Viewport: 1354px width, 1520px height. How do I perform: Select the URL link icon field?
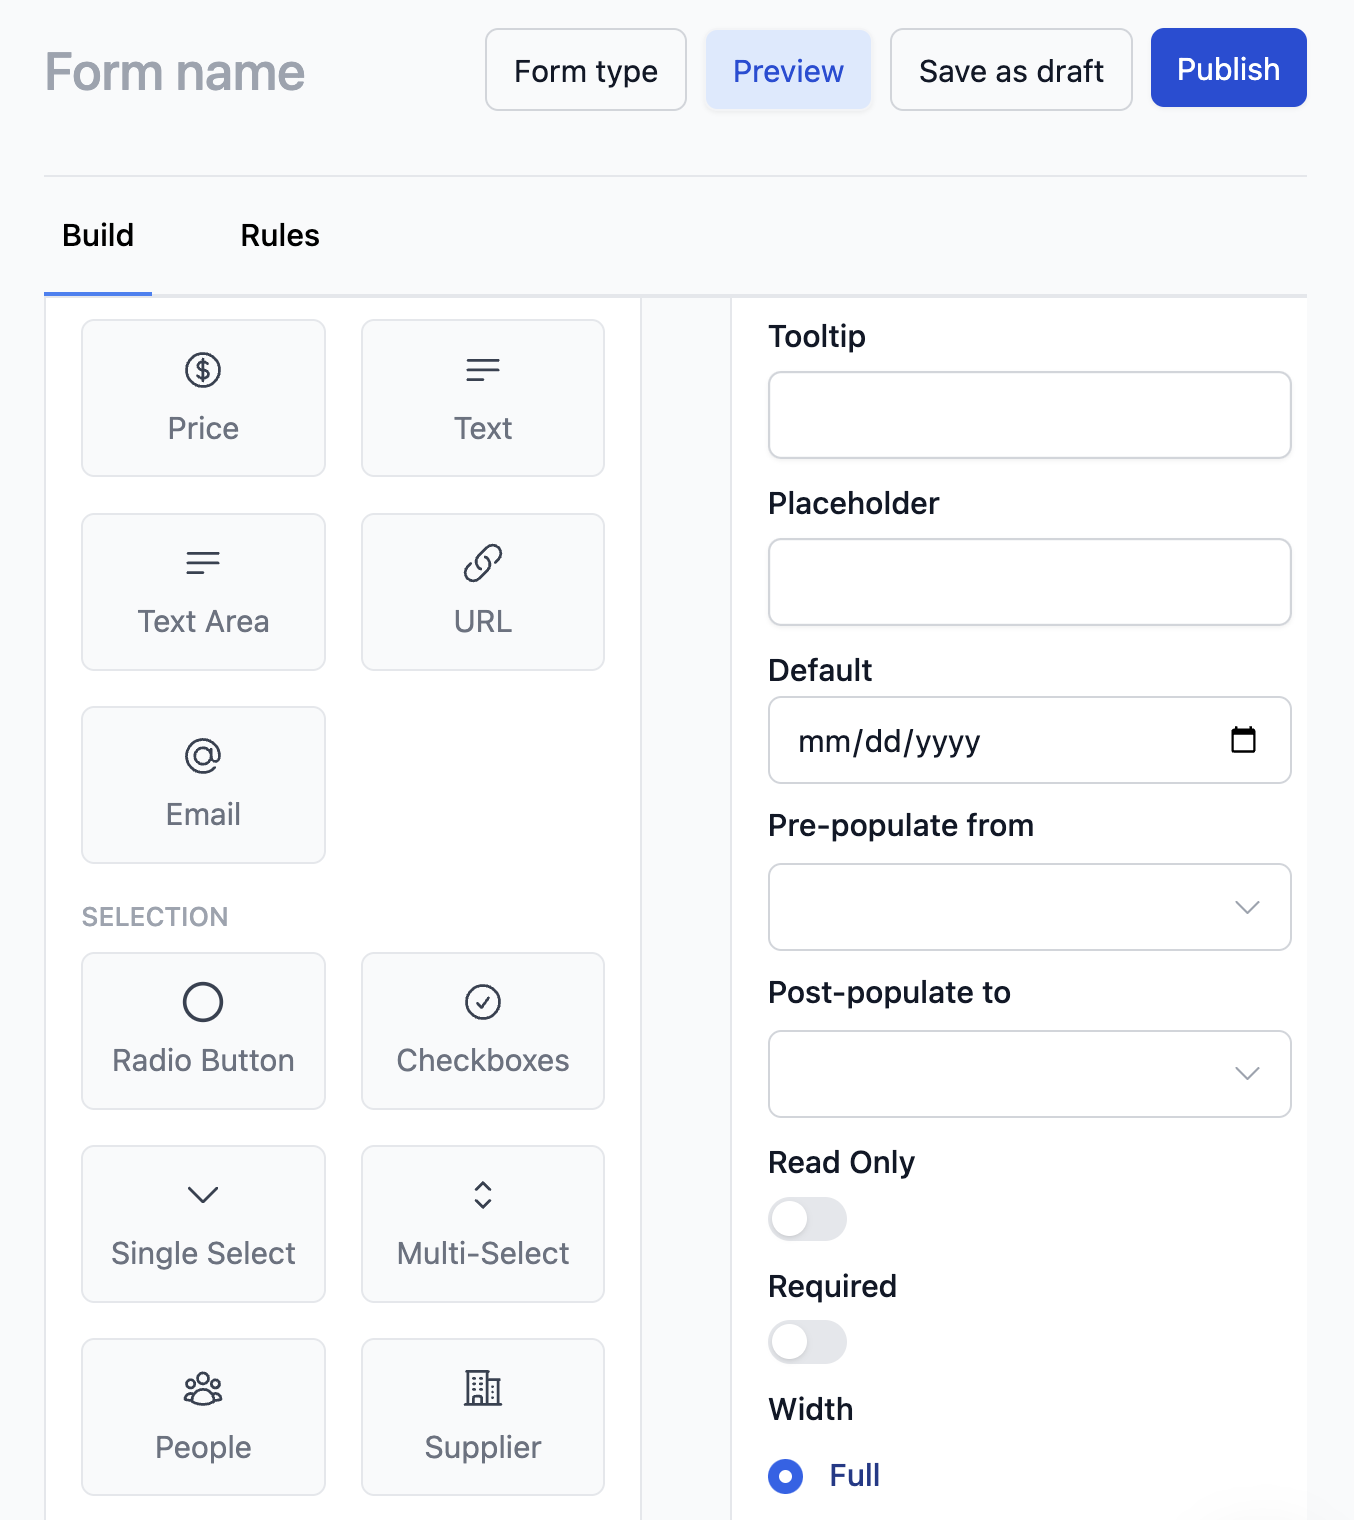tap(483, 592)
